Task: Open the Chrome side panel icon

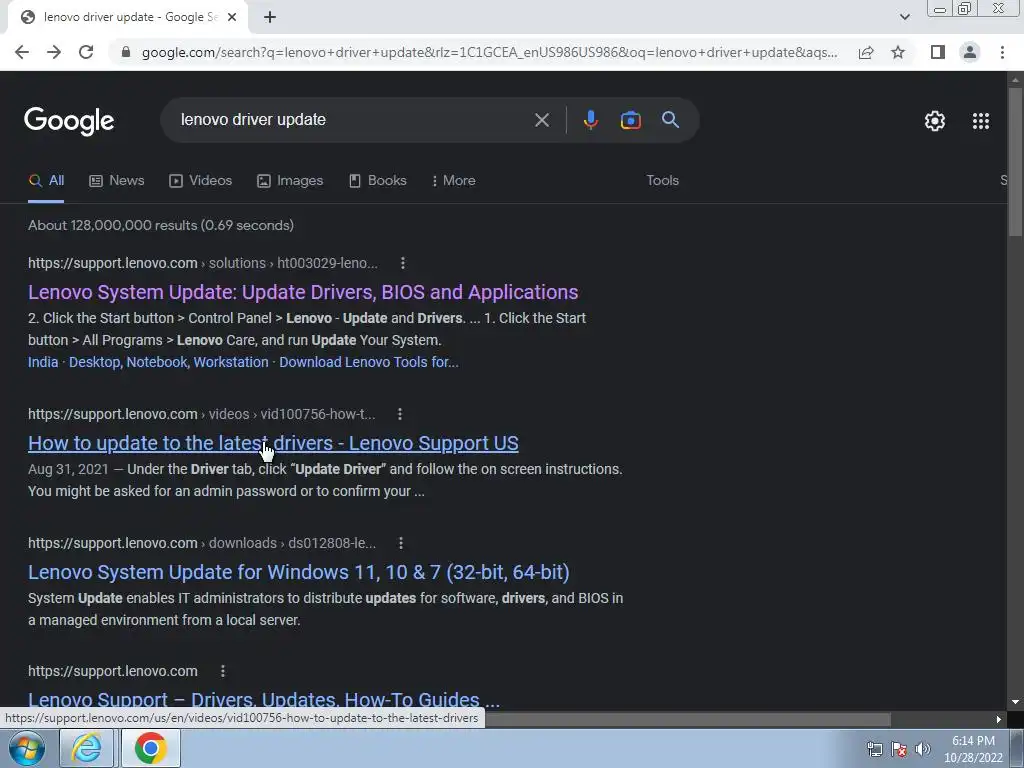Action: pyautogui.click(x=938, y=52)
